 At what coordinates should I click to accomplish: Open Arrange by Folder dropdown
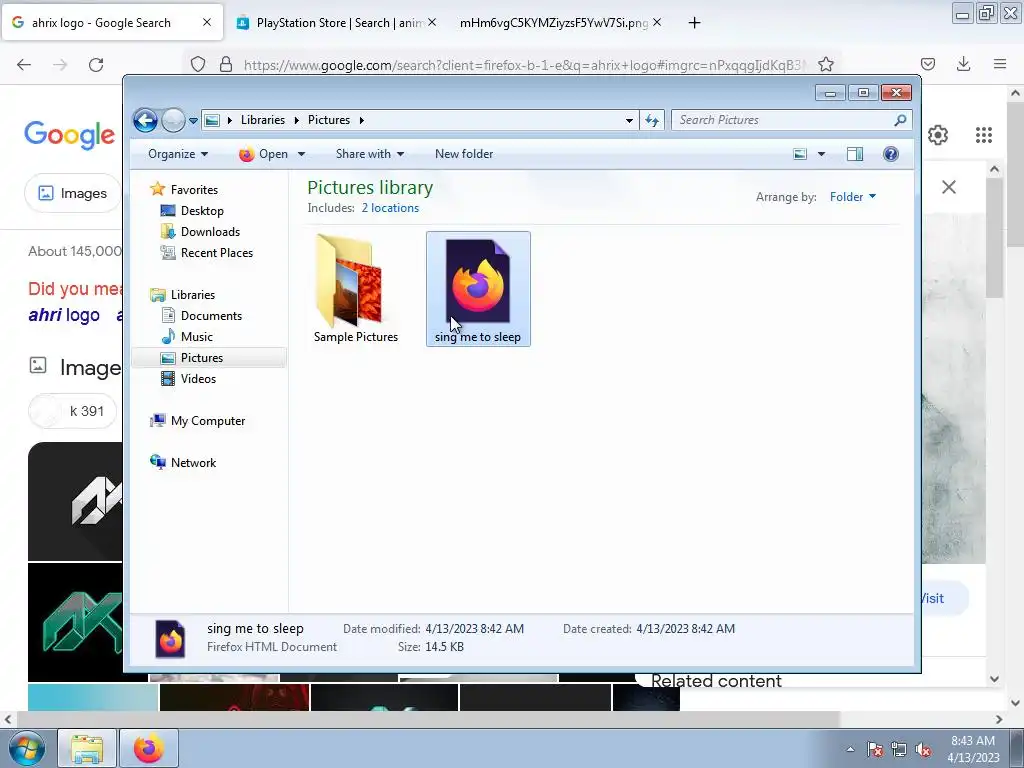(852, 197)
